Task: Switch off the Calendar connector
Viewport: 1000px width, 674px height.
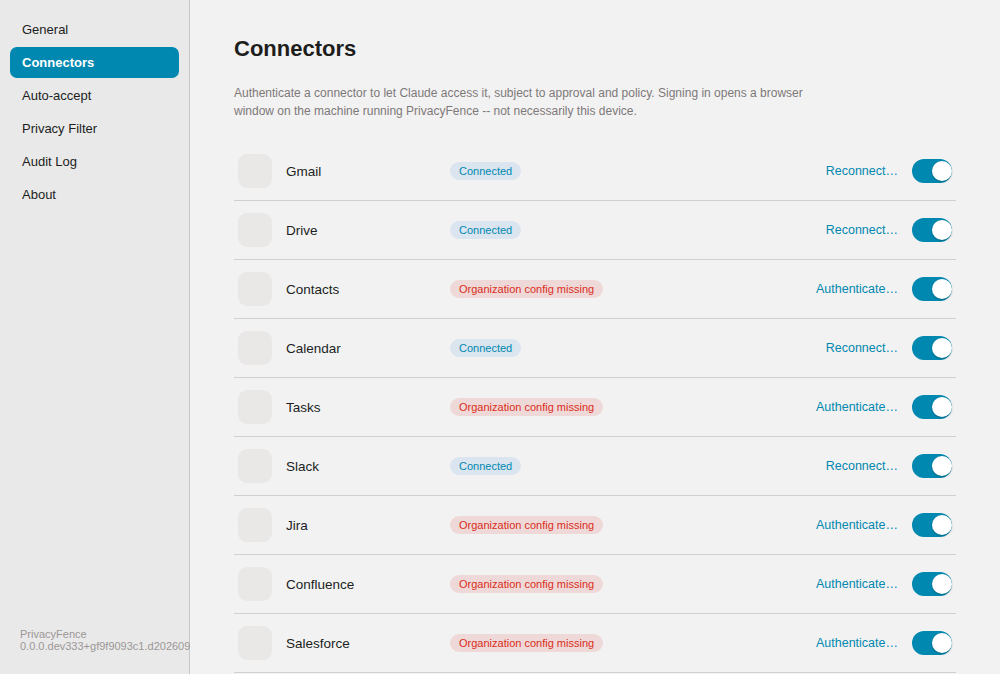Action: point(932,348)
